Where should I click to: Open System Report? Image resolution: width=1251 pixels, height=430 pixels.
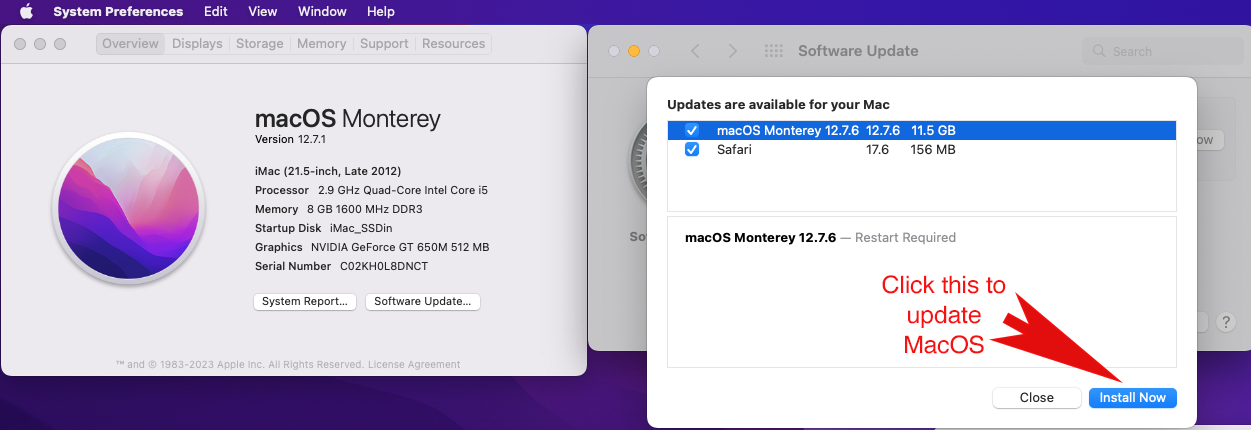tap(304, 302)
